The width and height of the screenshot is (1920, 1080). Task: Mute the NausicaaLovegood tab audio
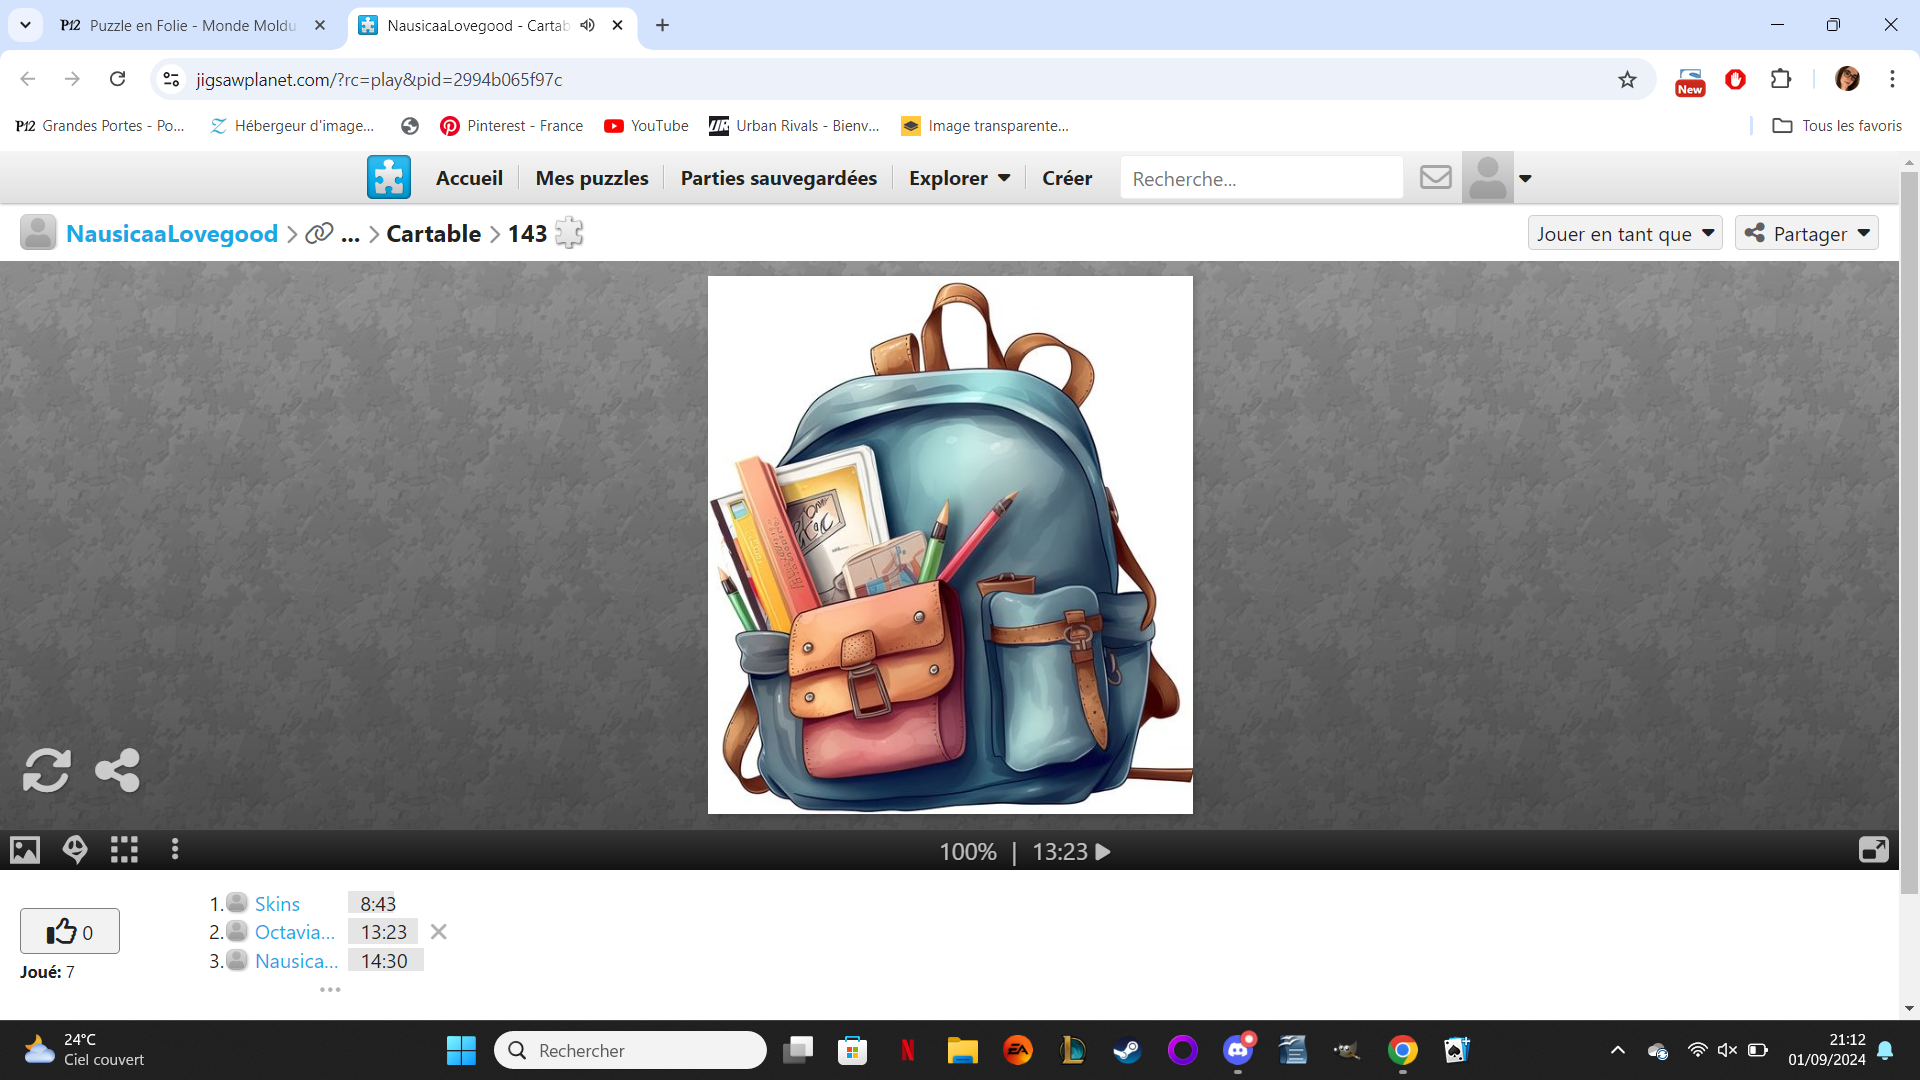pos(588,25)
